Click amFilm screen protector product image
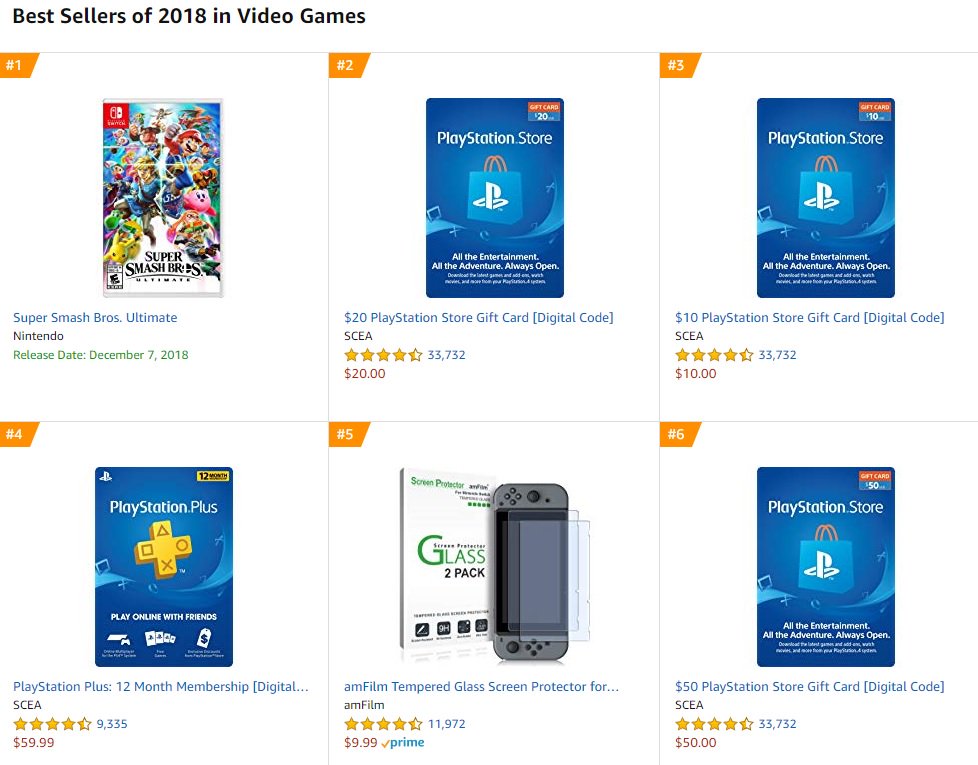 (x=495, y=565)
